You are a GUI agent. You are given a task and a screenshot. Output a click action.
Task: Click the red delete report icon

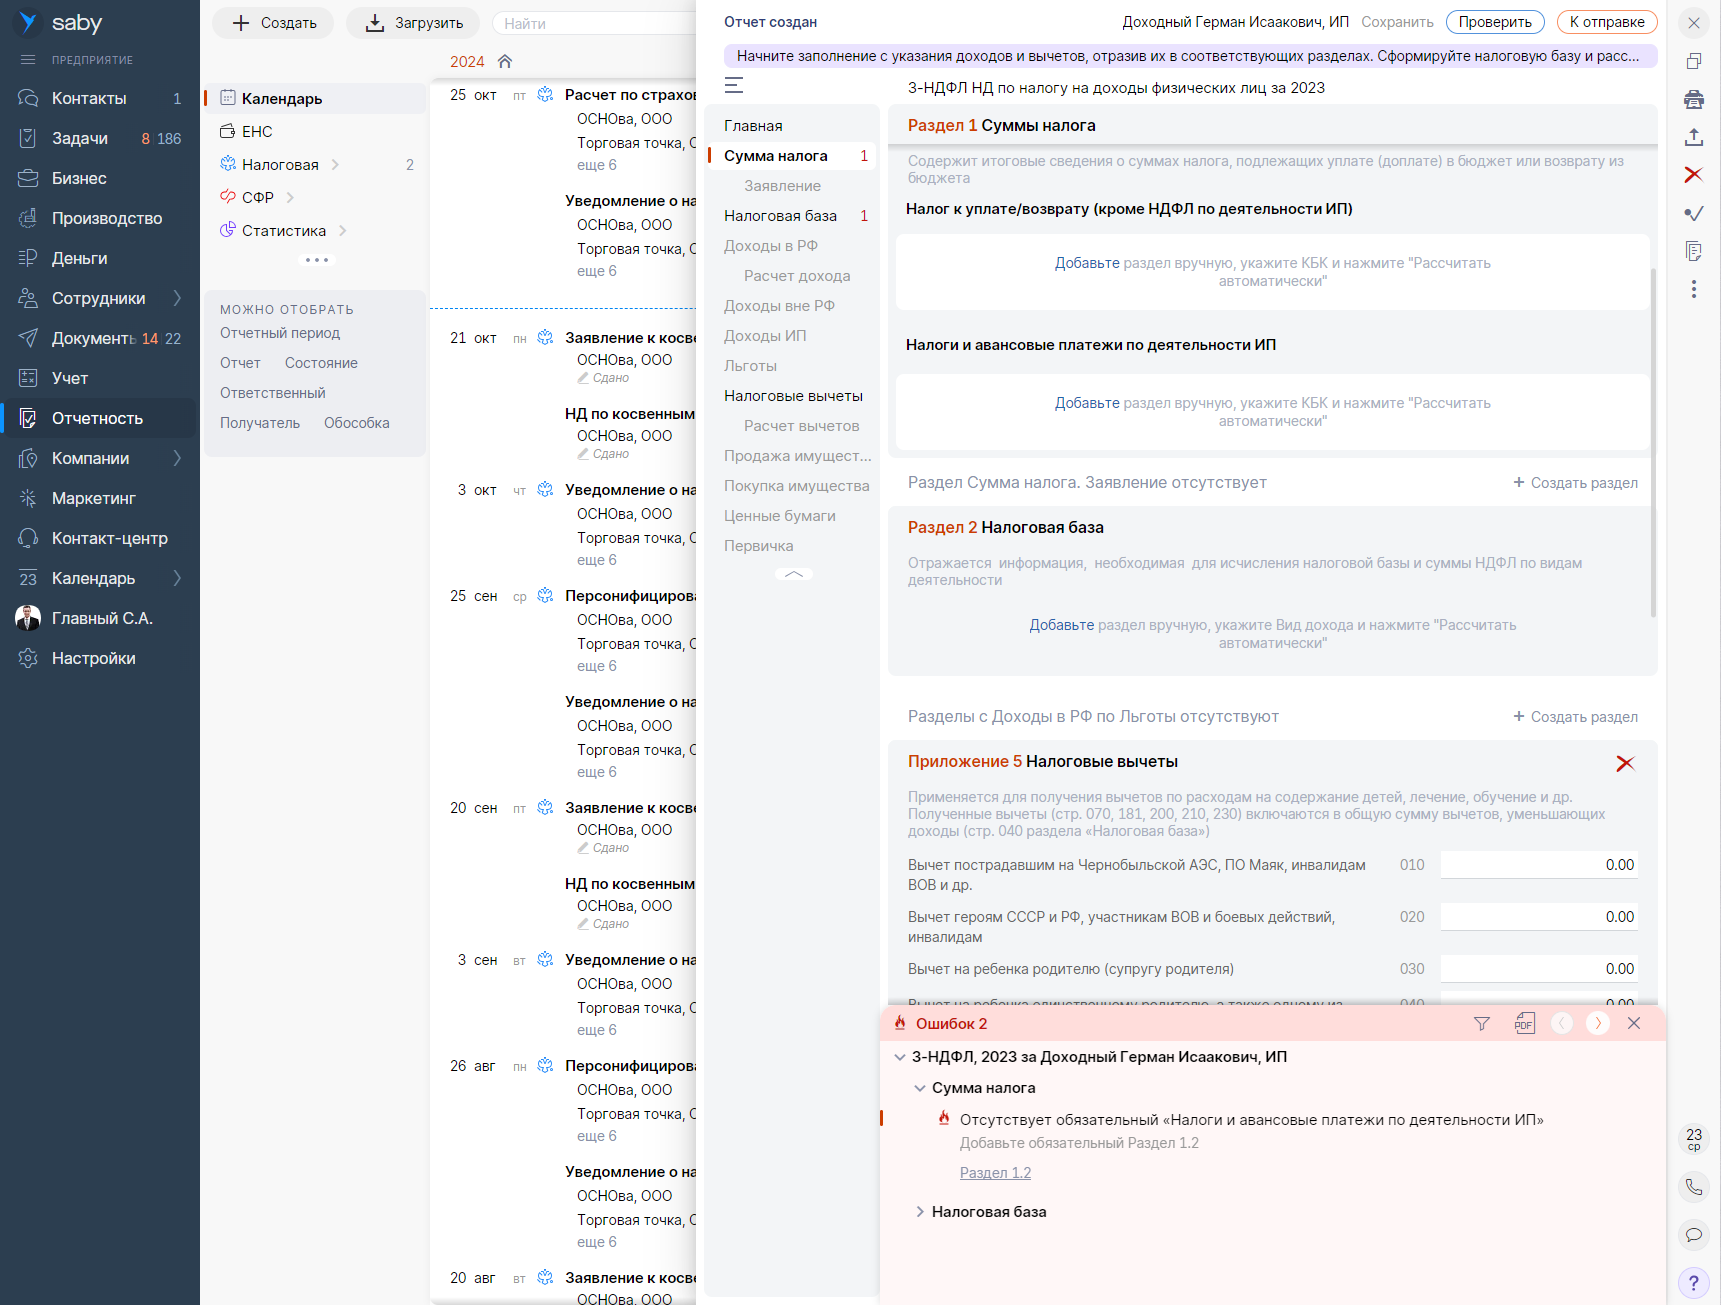pos(1693,175)
